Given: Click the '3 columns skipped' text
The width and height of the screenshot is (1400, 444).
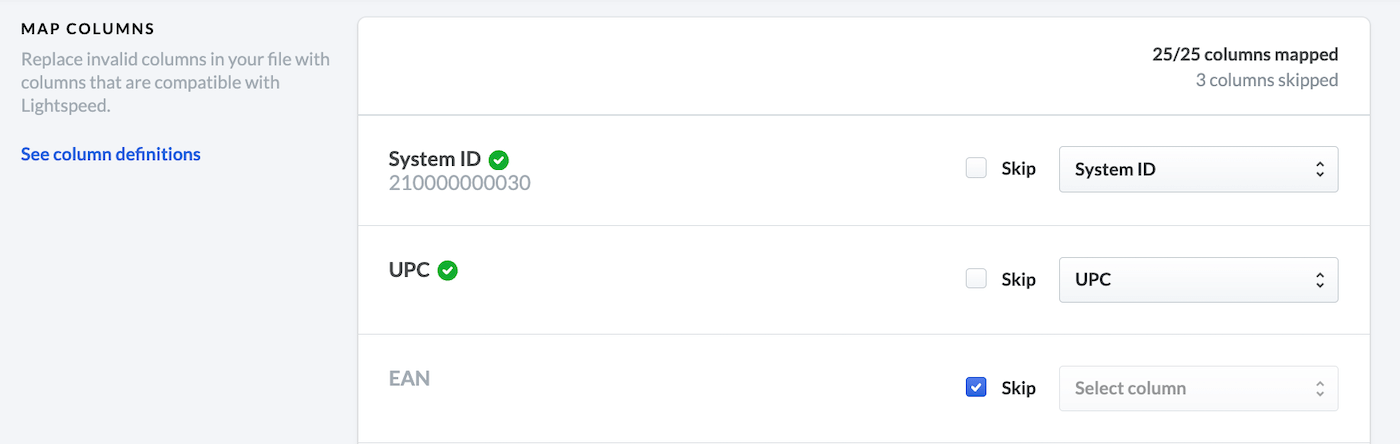Looking at the screenshot, I should tap(1267, 80).
